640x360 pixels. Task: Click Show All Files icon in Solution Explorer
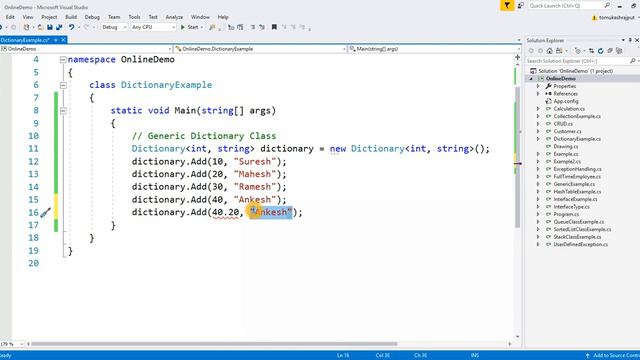[619, 51]
